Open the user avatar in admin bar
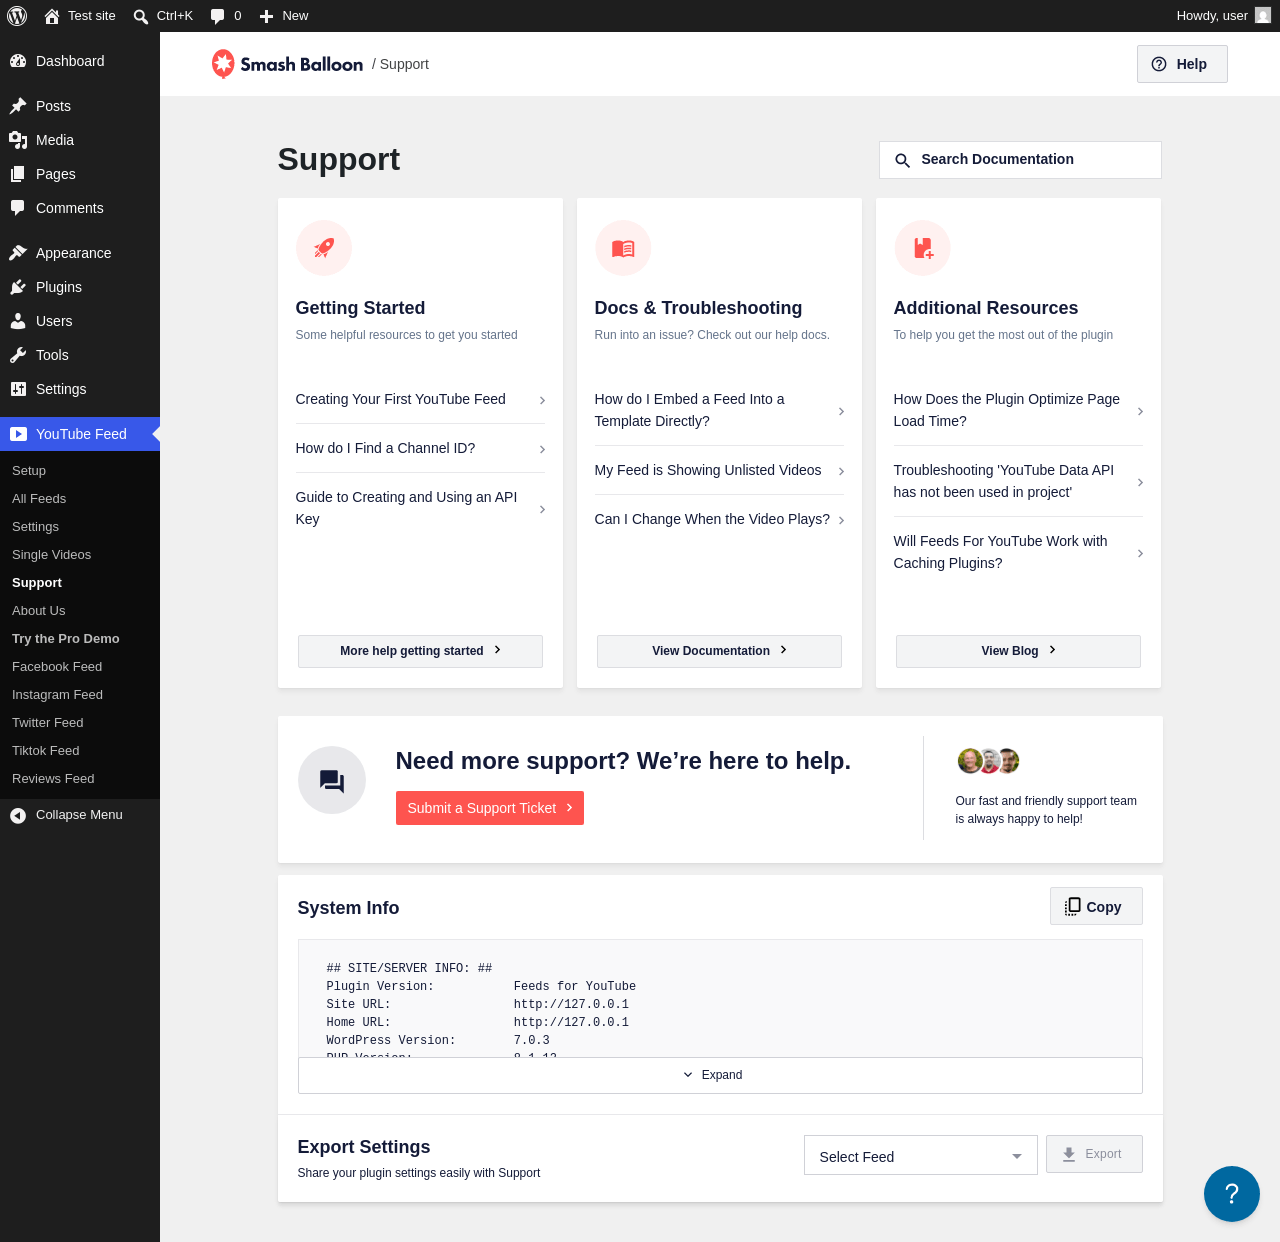This screenshot has width=1280, height=1242. (1263, 16)
